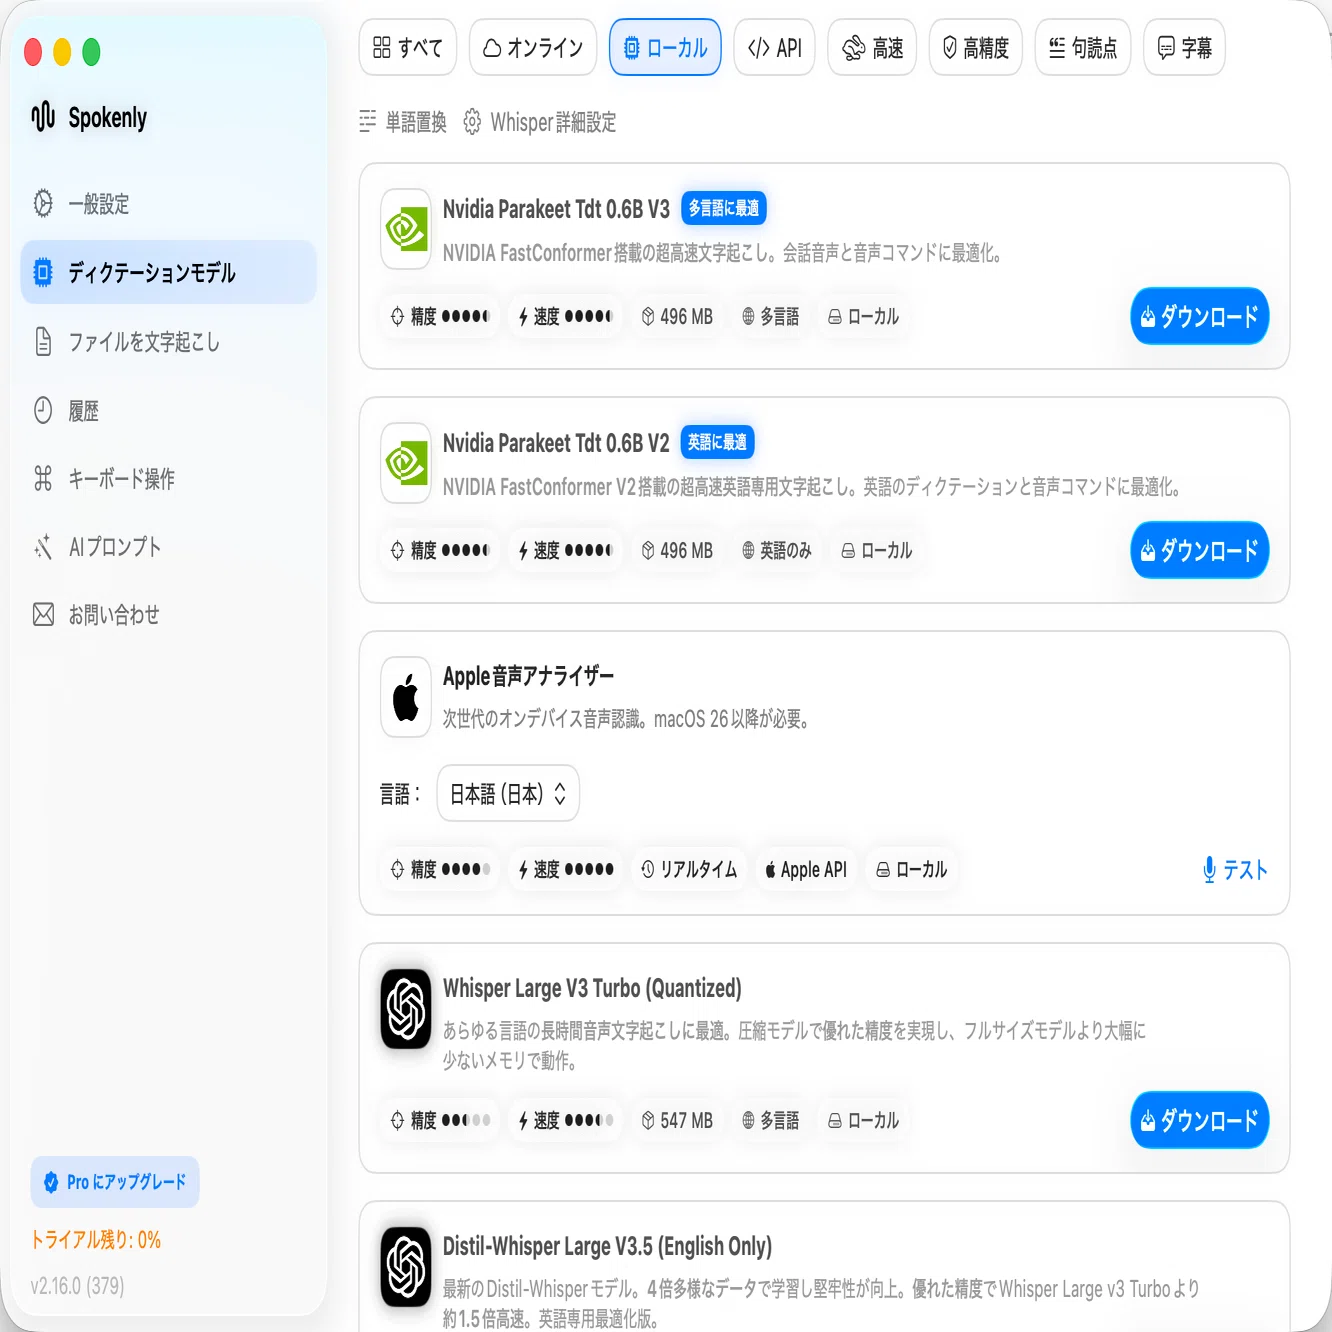1332x1332 pixels.
Task: Click the 精度 rating chip of Parakeet V3
Action: click(x=440, y=316)
